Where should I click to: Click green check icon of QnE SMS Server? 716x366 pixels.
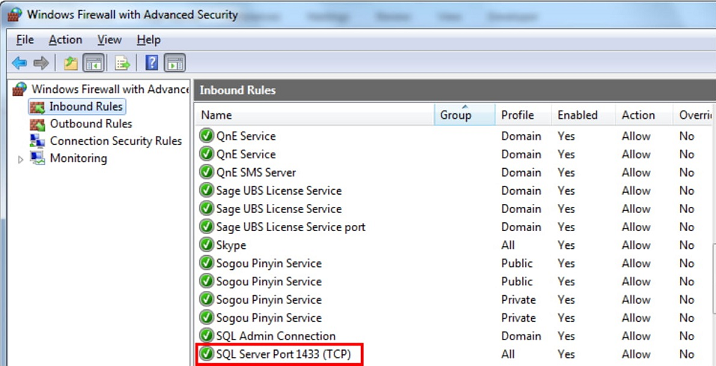(206, 173)
